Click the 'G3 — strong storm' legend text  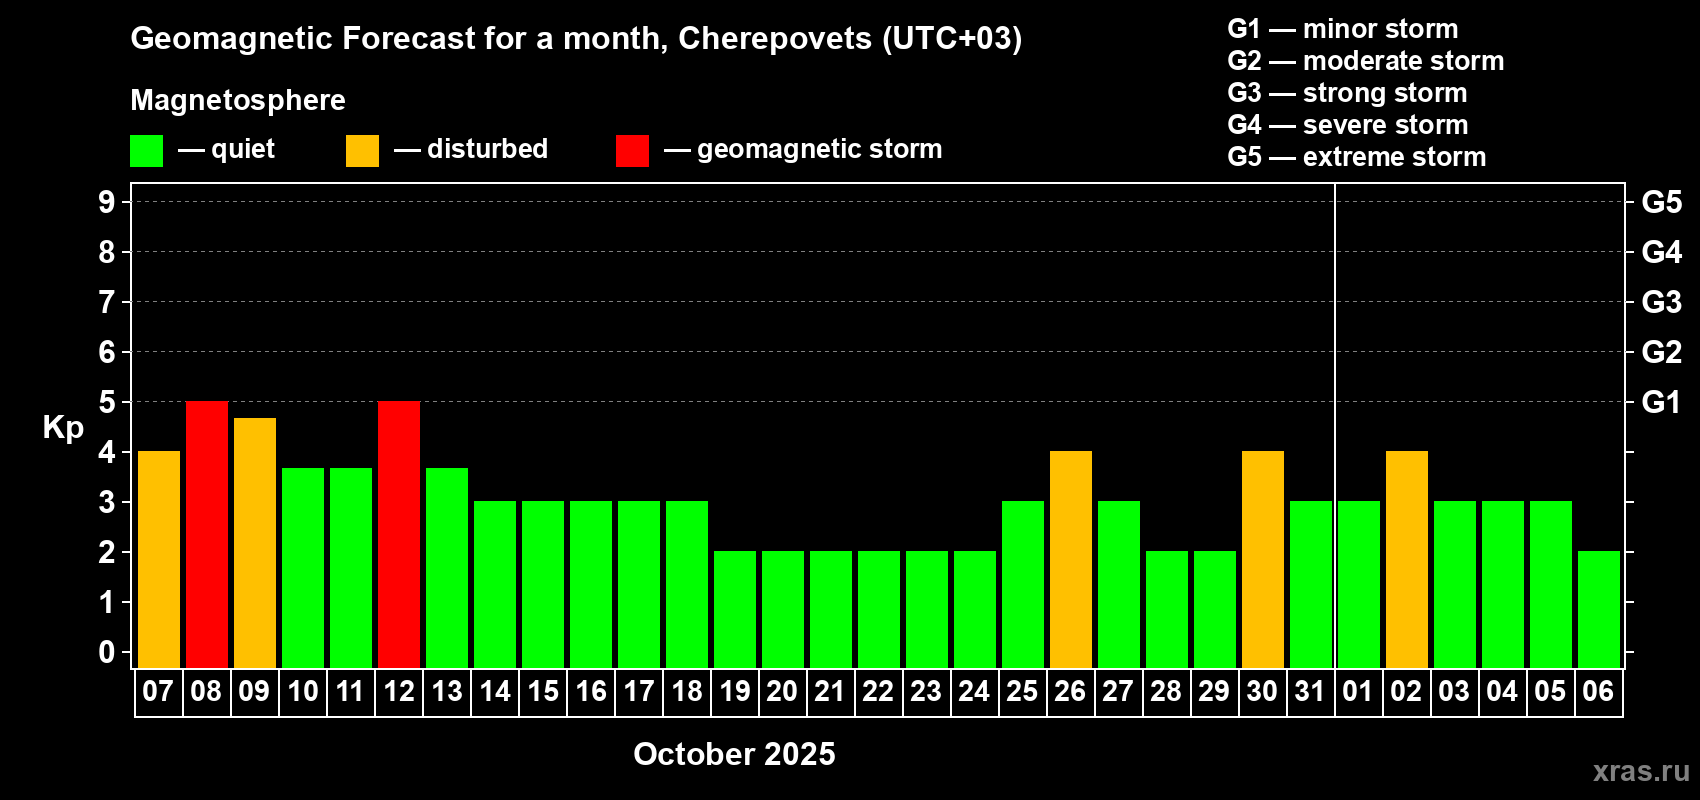pyautogui.click(x=1347, y=93)
